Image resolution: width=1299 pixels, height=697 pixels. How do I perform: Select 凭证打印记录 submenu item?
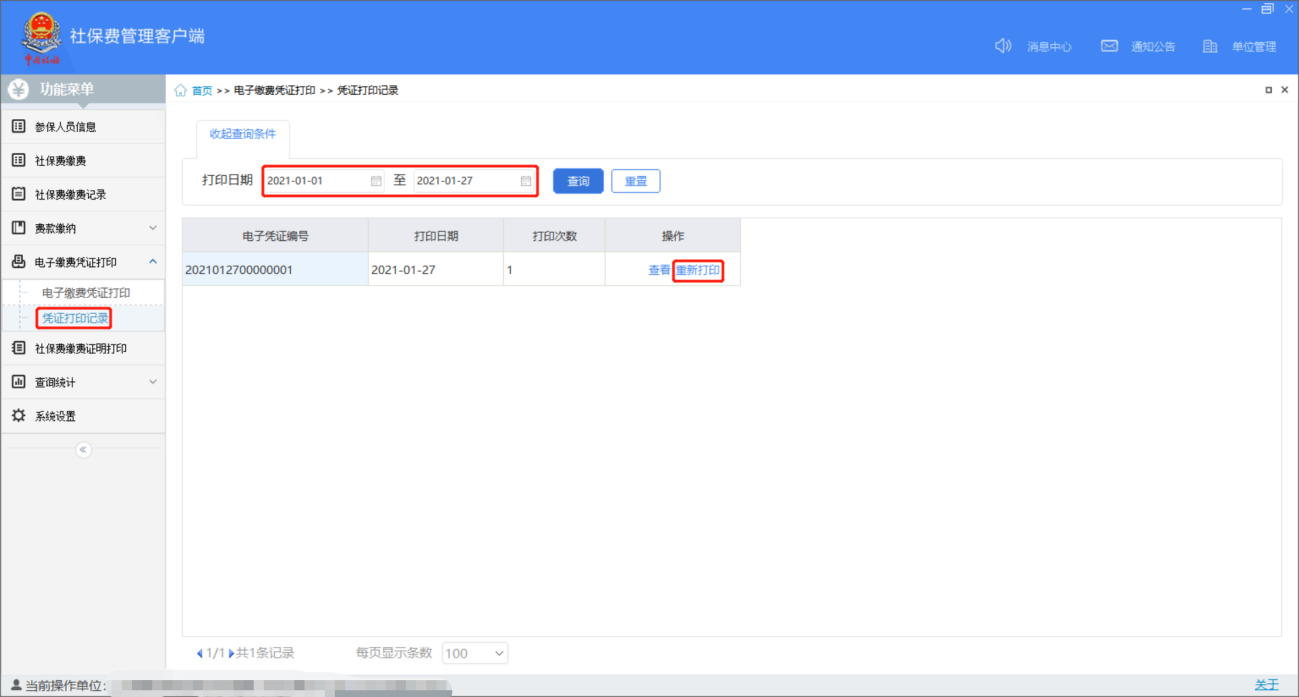click(75, 319)
